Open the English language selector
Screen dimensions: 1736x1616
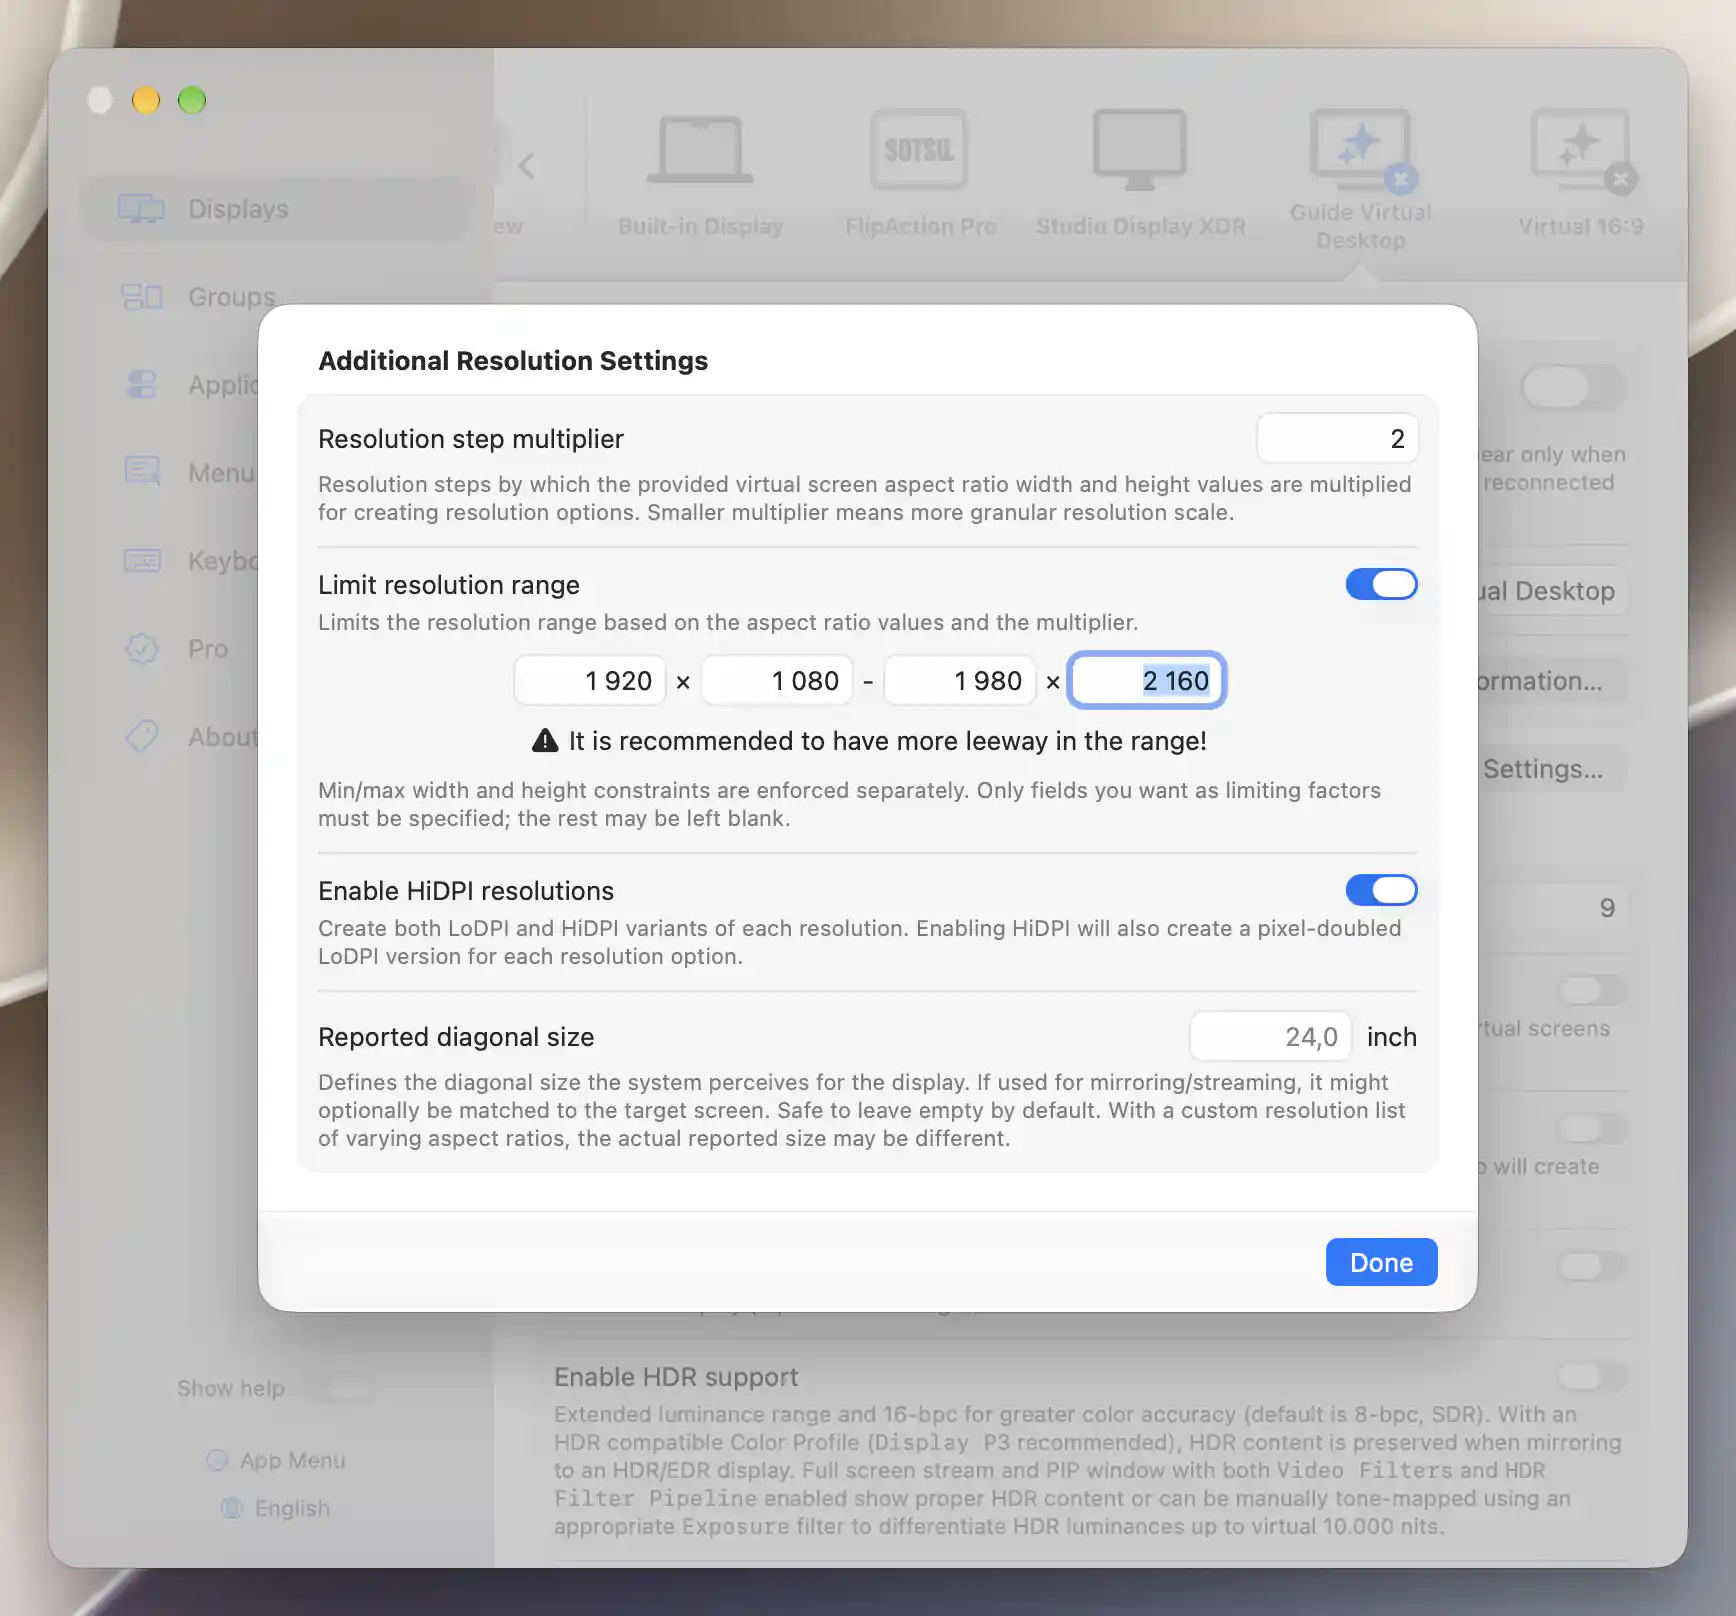pyautogui.click(x=275, y=1508)
